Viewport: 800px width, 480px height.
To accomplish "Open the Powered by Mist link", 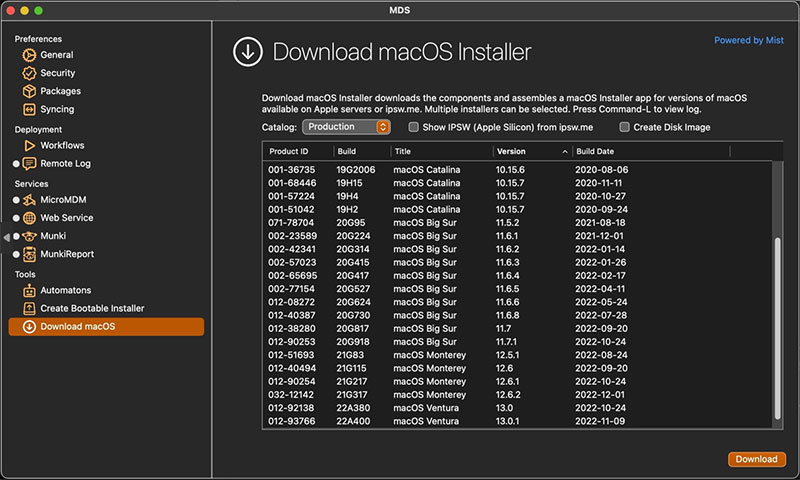I will point(748,40).
